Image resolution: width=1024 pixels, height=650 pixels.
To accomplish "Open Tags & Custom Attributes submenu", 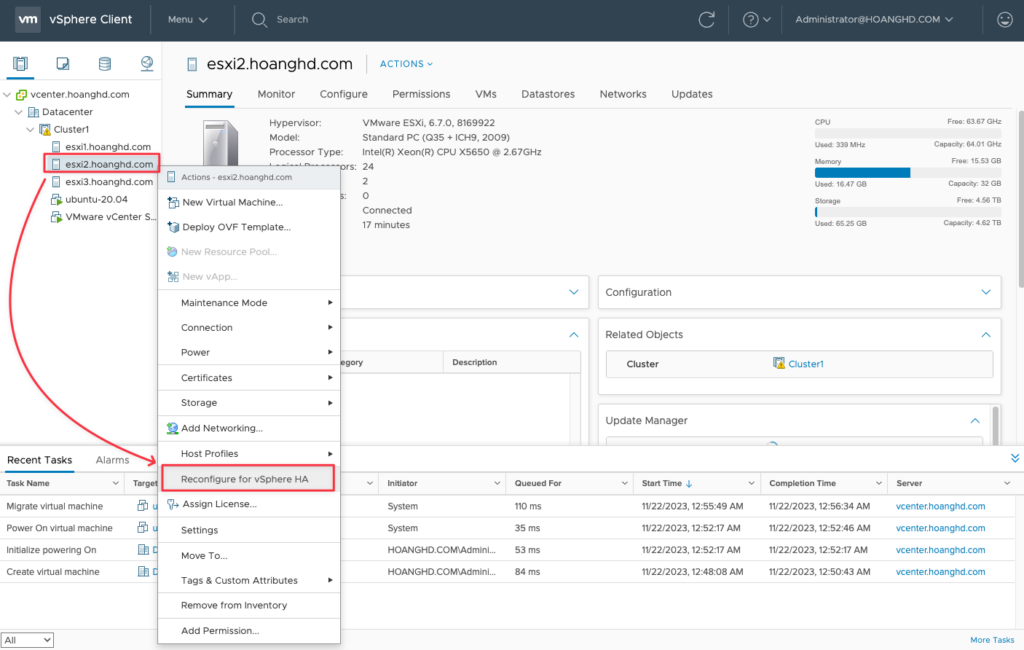I will tap(249, 580).
